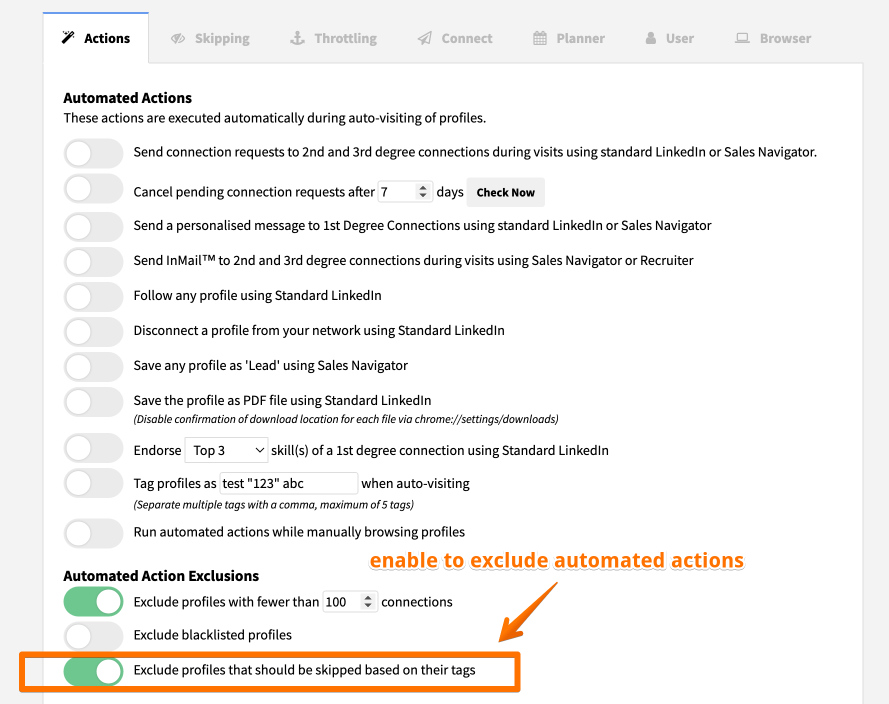Image resolution: width=889 pixels, height=704 pixels.
Task: Open the Connect tab
Action: coord(455,38)
